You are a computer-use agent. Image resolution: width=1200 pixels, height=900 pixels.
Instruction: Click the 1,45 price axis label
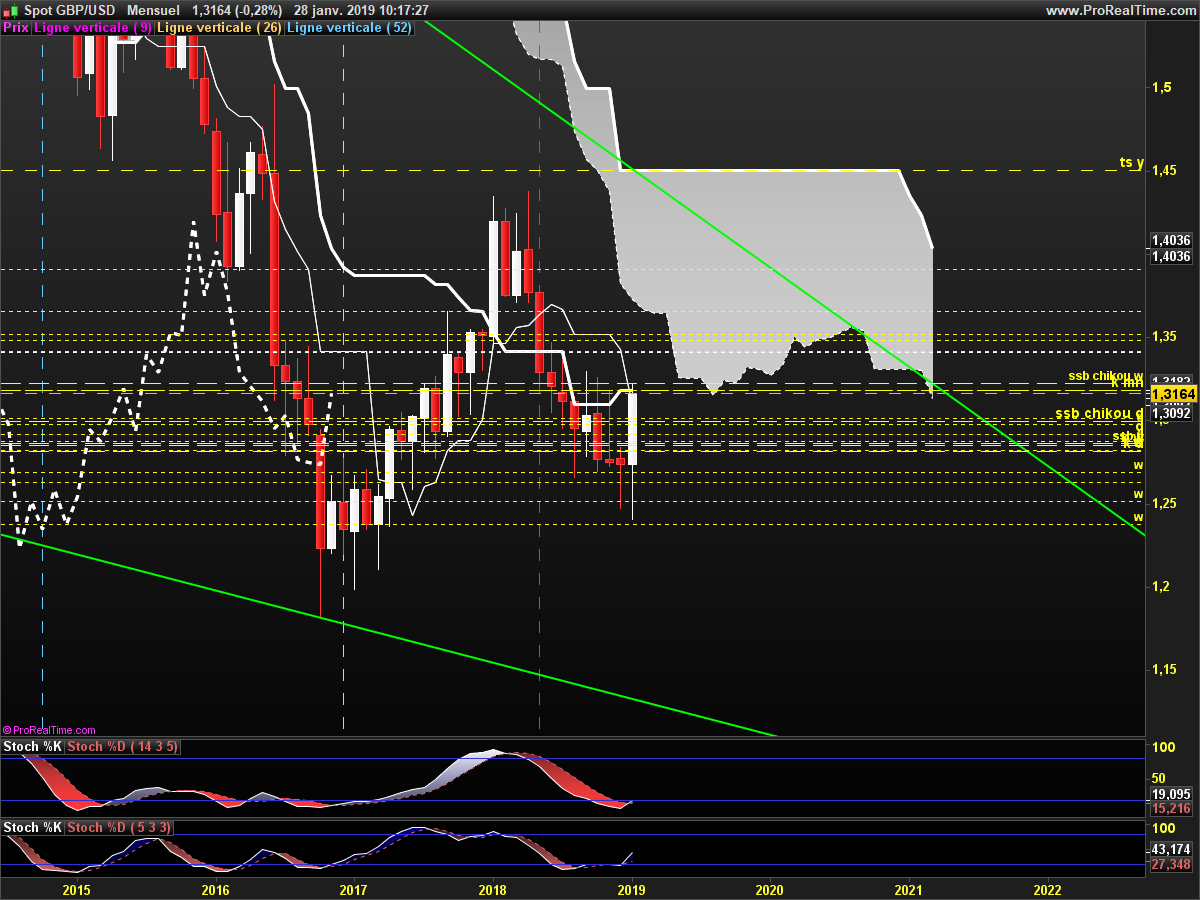(x=1163, y=170)
